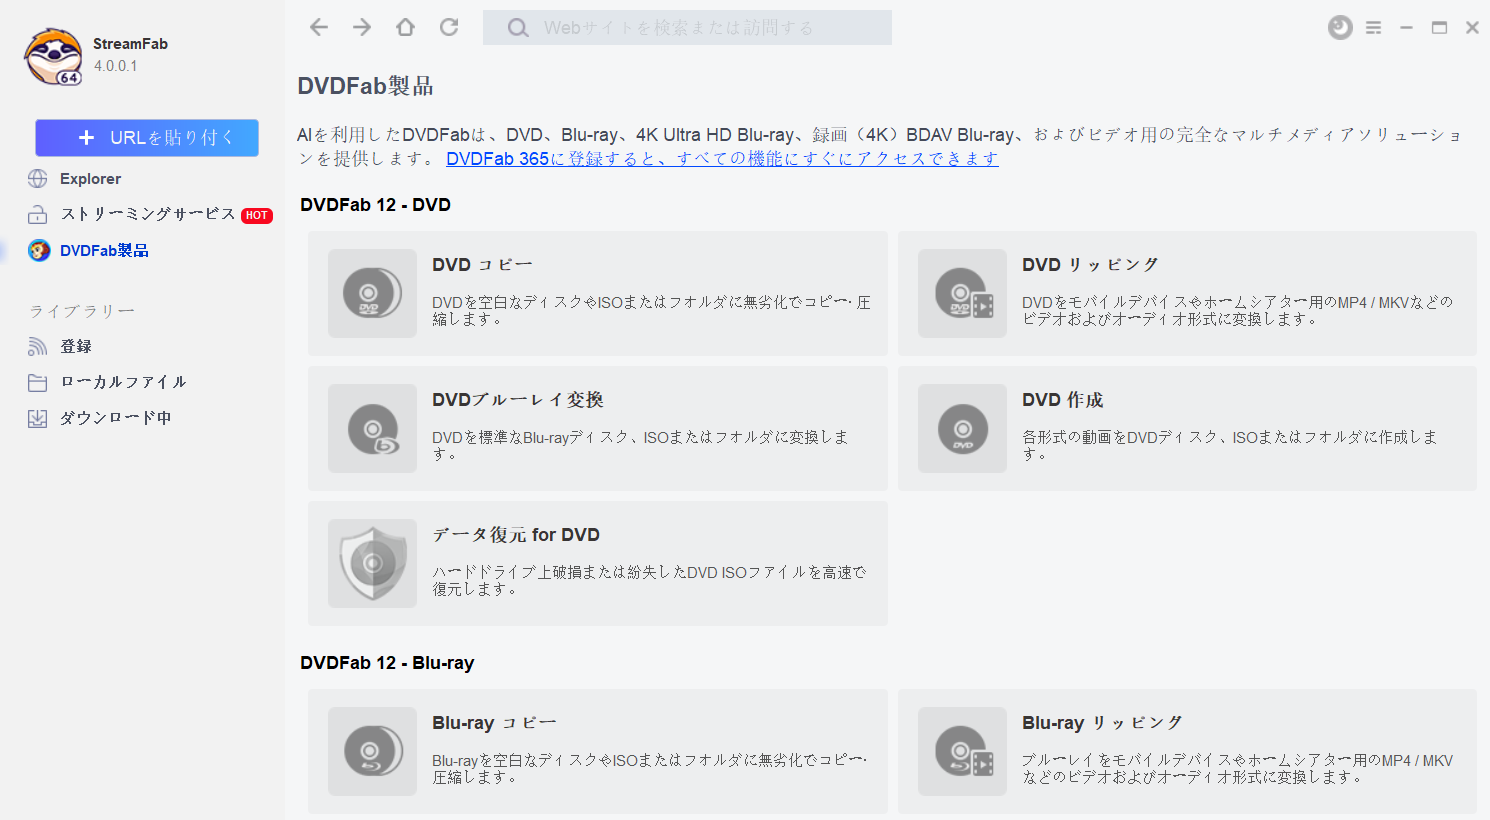Screen dimensions: 1490x820
Task: Select DVDFab製品 in the sidebar
Action: pos(104,250)
